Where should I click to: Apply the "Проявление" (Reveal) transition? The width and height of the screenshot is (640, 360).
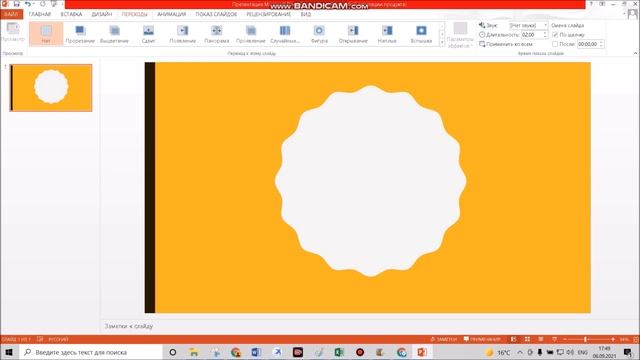[251, 33]
